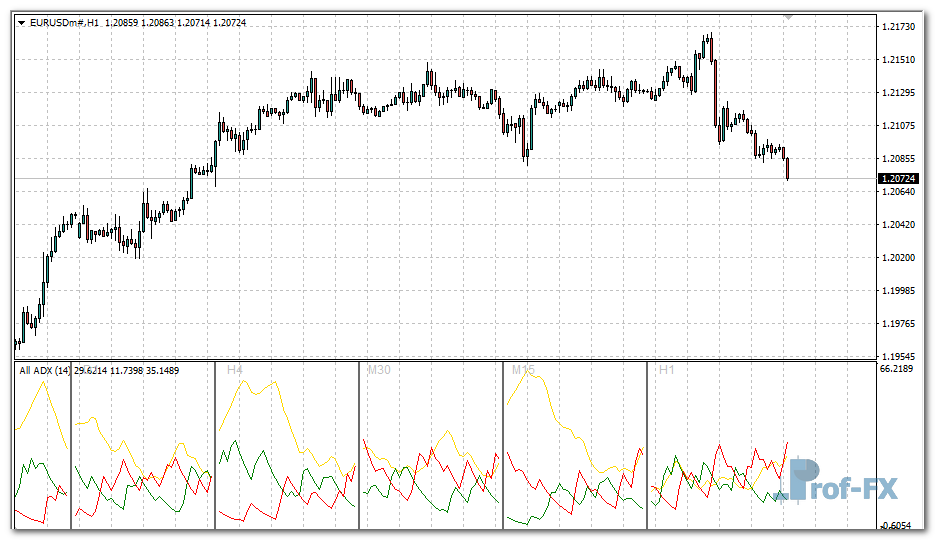Image resolution: width=935 pixels, height=540 pixels.
Task: Select the M15 timeframe panel label
Action: 523,370
